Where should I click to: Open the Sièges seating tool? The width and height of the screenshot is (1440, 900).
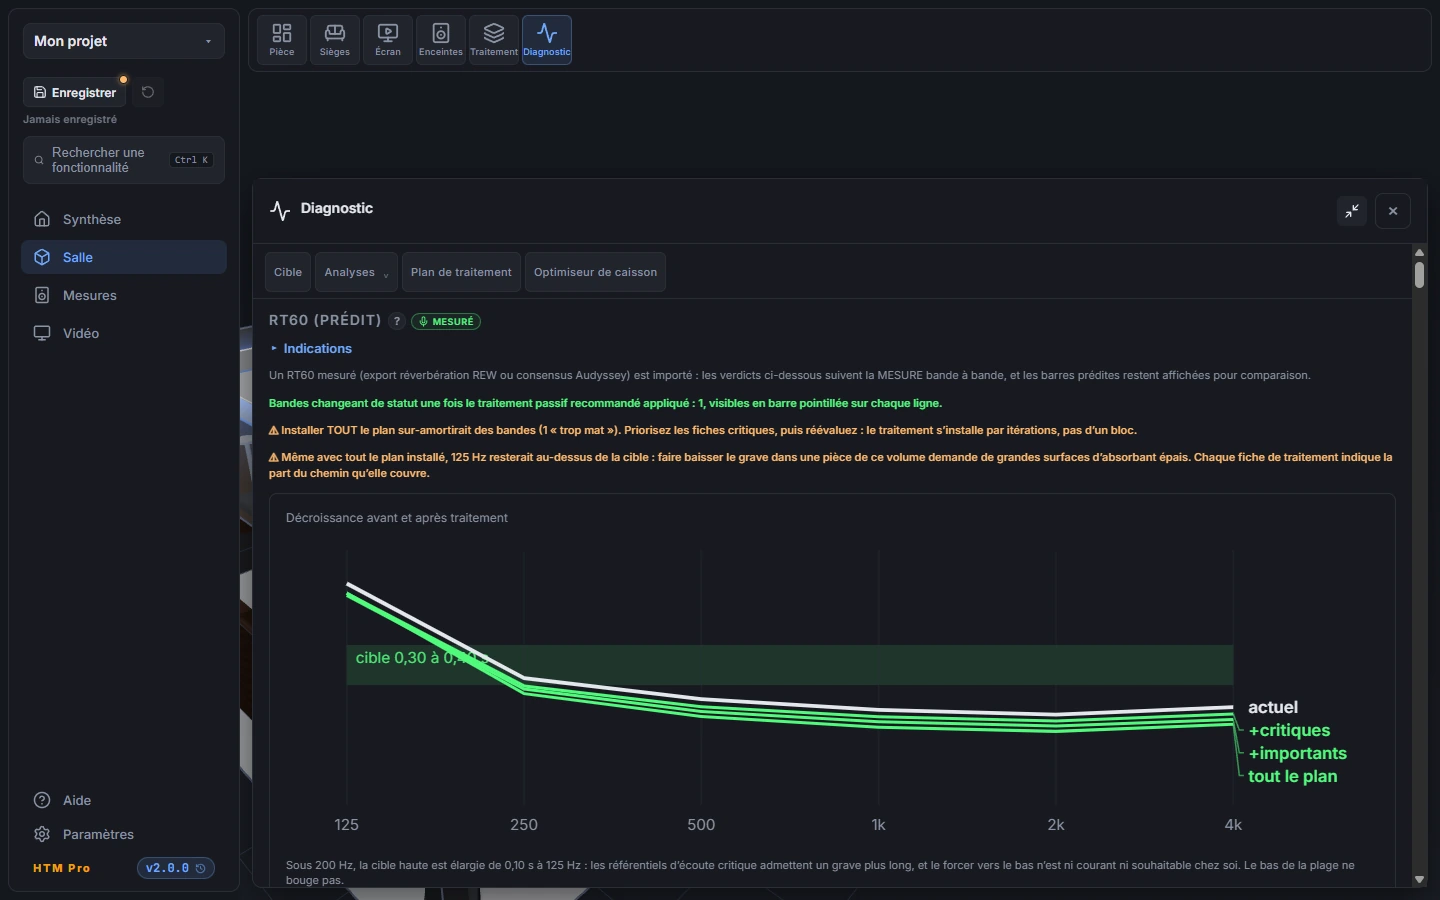click(x=335, y=40)
